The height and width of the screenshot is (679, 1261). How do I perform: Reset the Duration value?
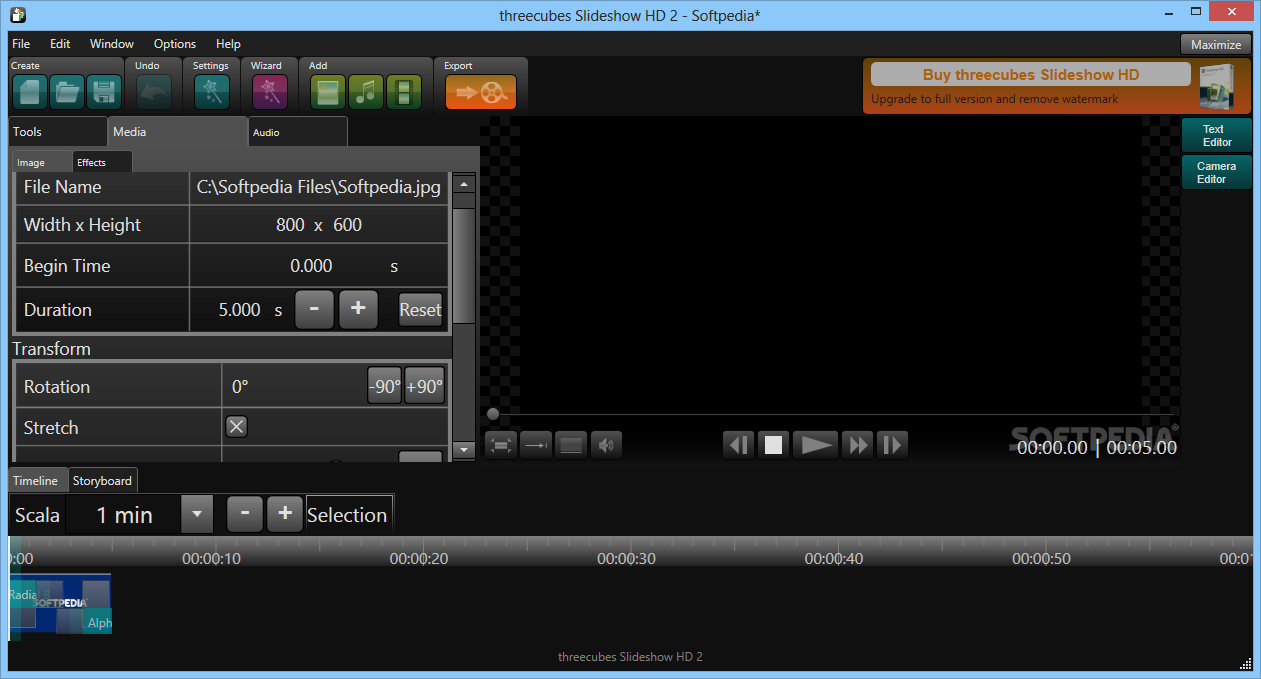click(420, 310)
